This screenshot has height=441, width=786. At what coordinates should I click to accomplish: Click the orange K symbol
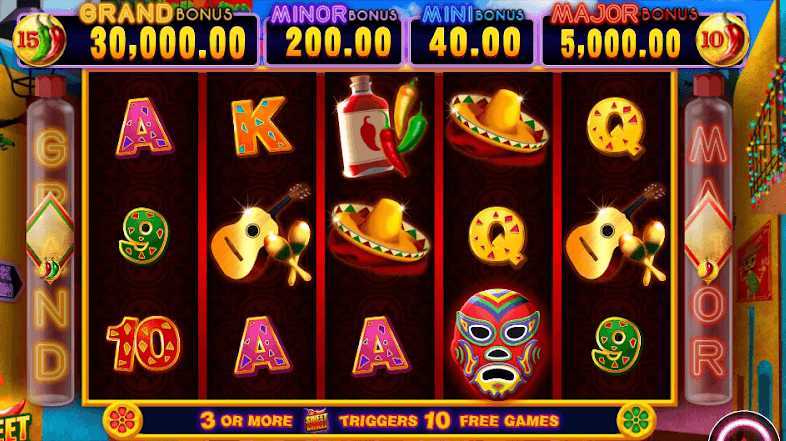(260, 126)
